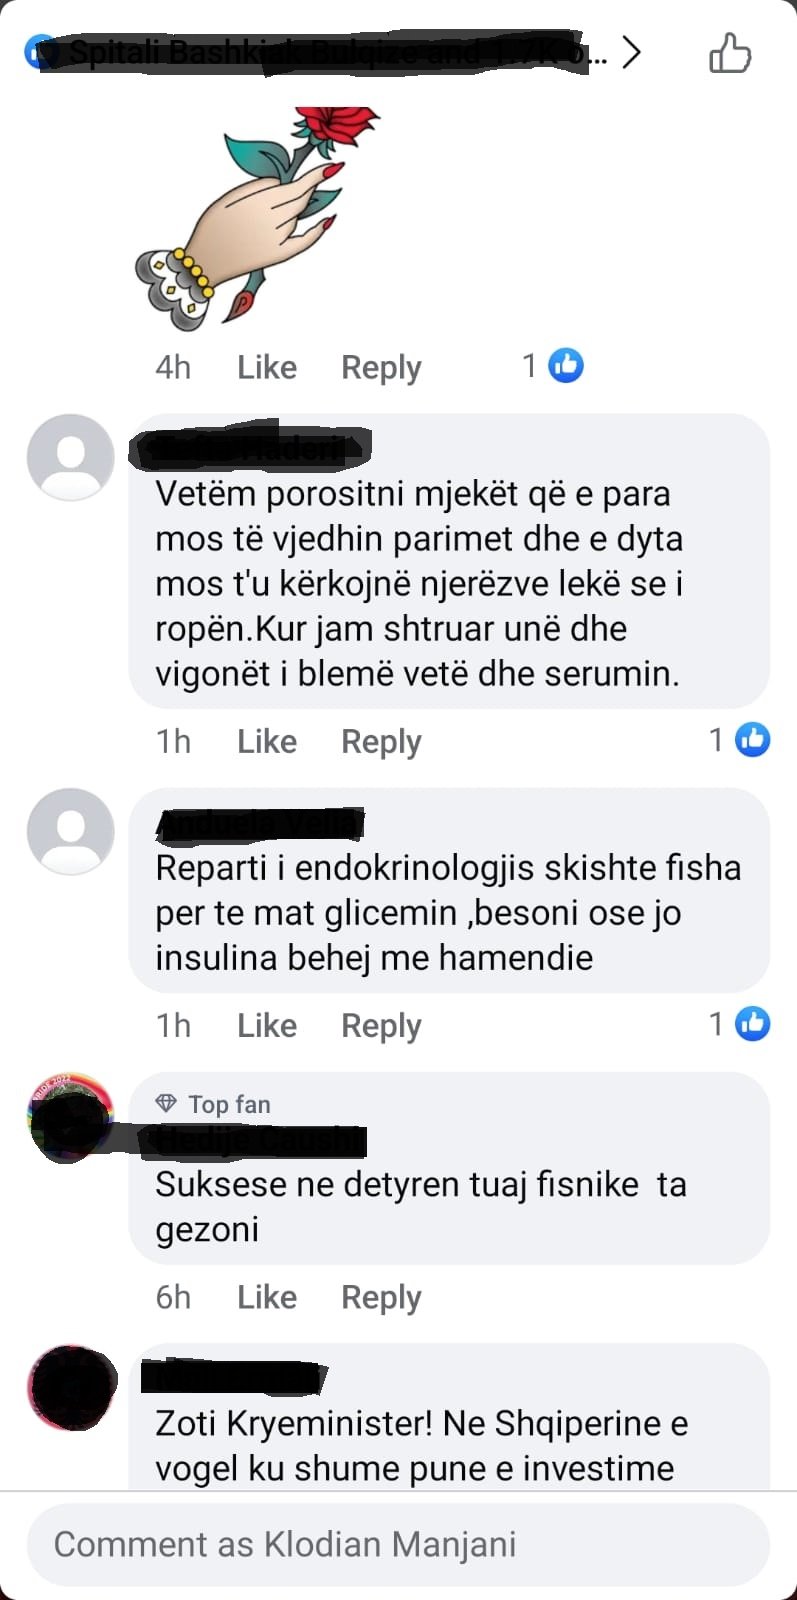Reply to the 'Reparti i endokrinologjis' comment
This screenshot has width=797, height=1600.
click(381, 1025)
